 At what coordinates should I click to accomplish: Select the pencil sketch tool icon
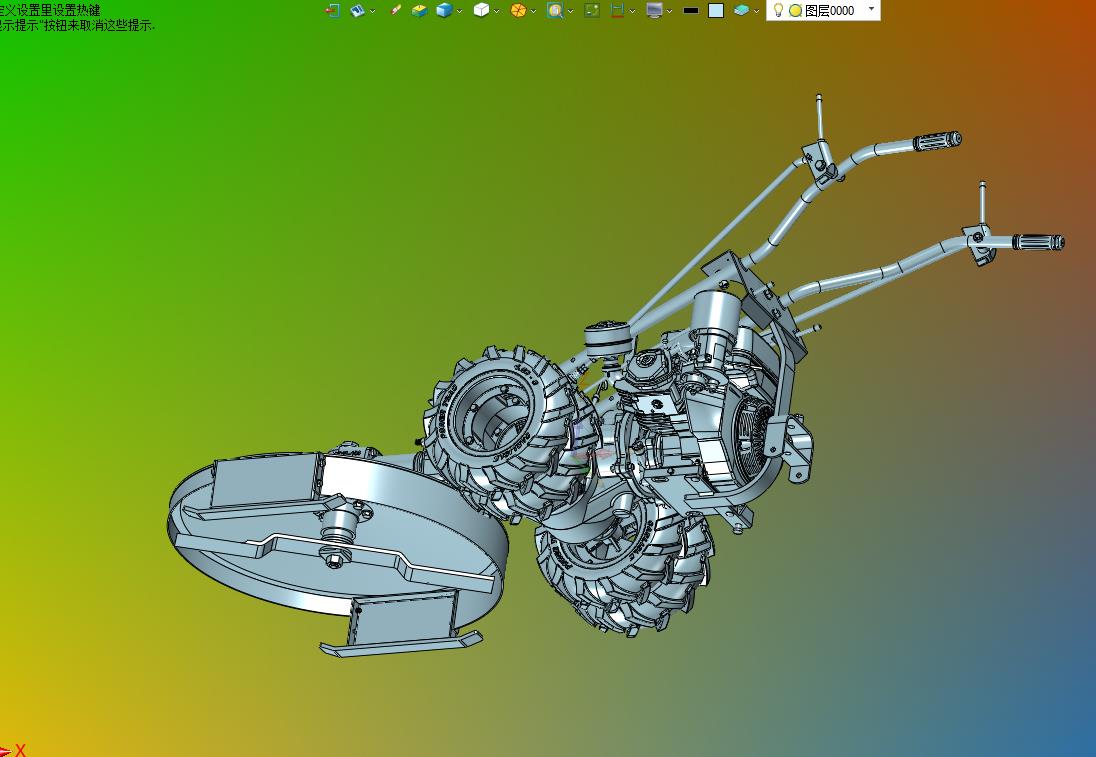coord(396,10)
